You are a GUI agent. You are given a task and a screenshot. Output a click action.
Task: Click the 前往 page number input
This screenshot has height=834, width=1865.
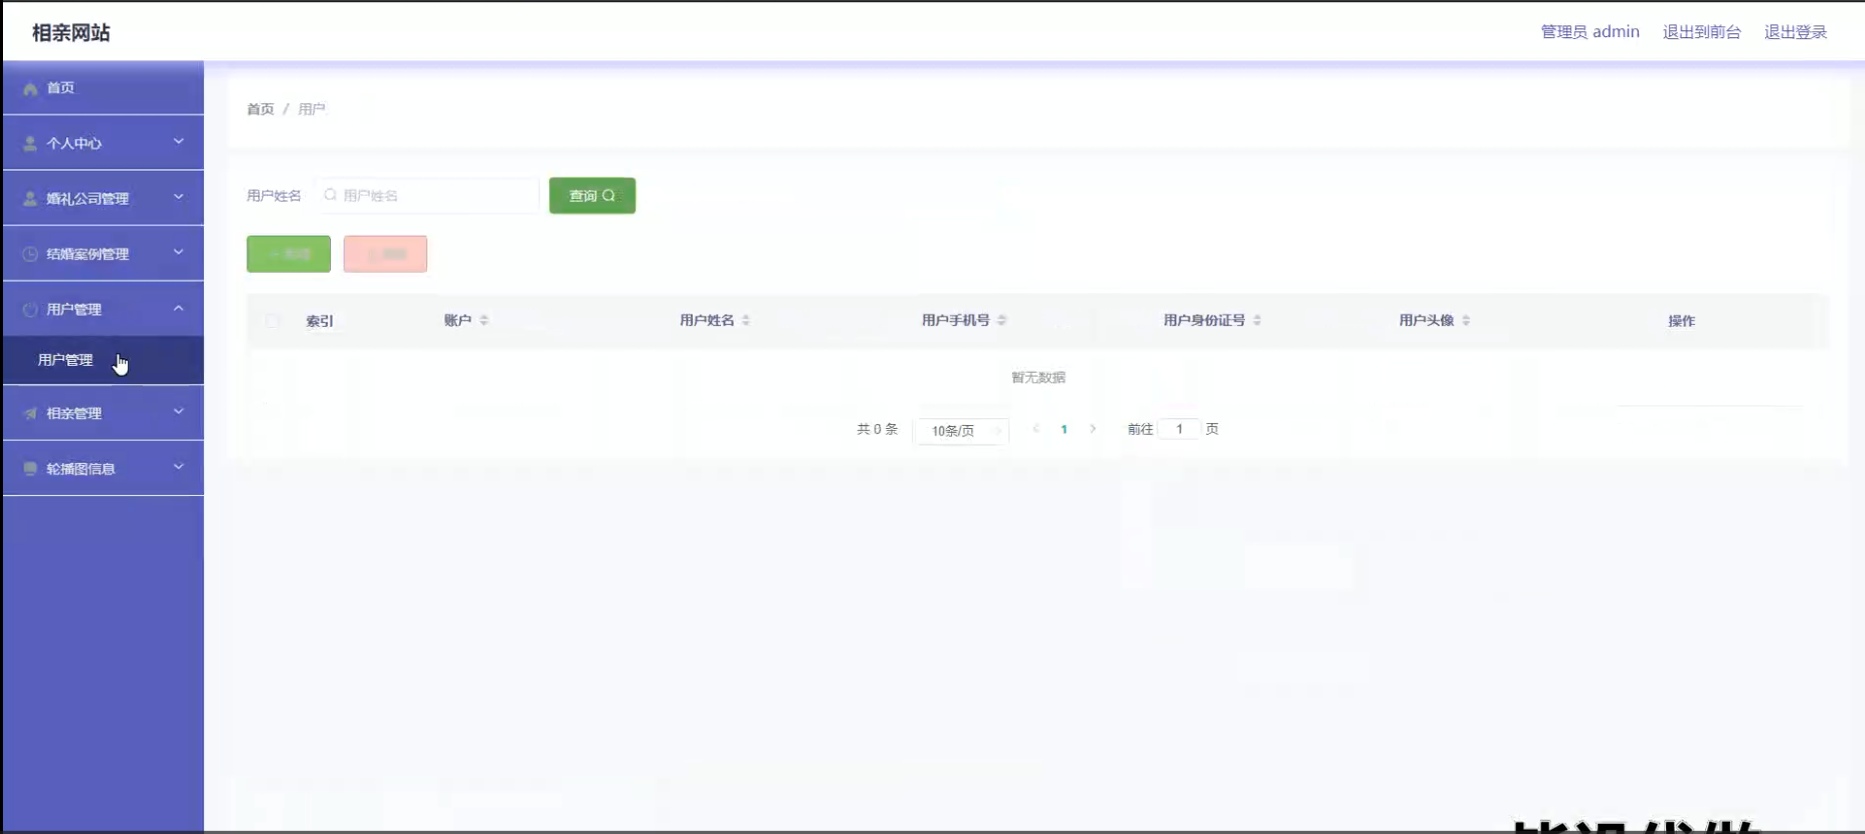coord(1179,429)
